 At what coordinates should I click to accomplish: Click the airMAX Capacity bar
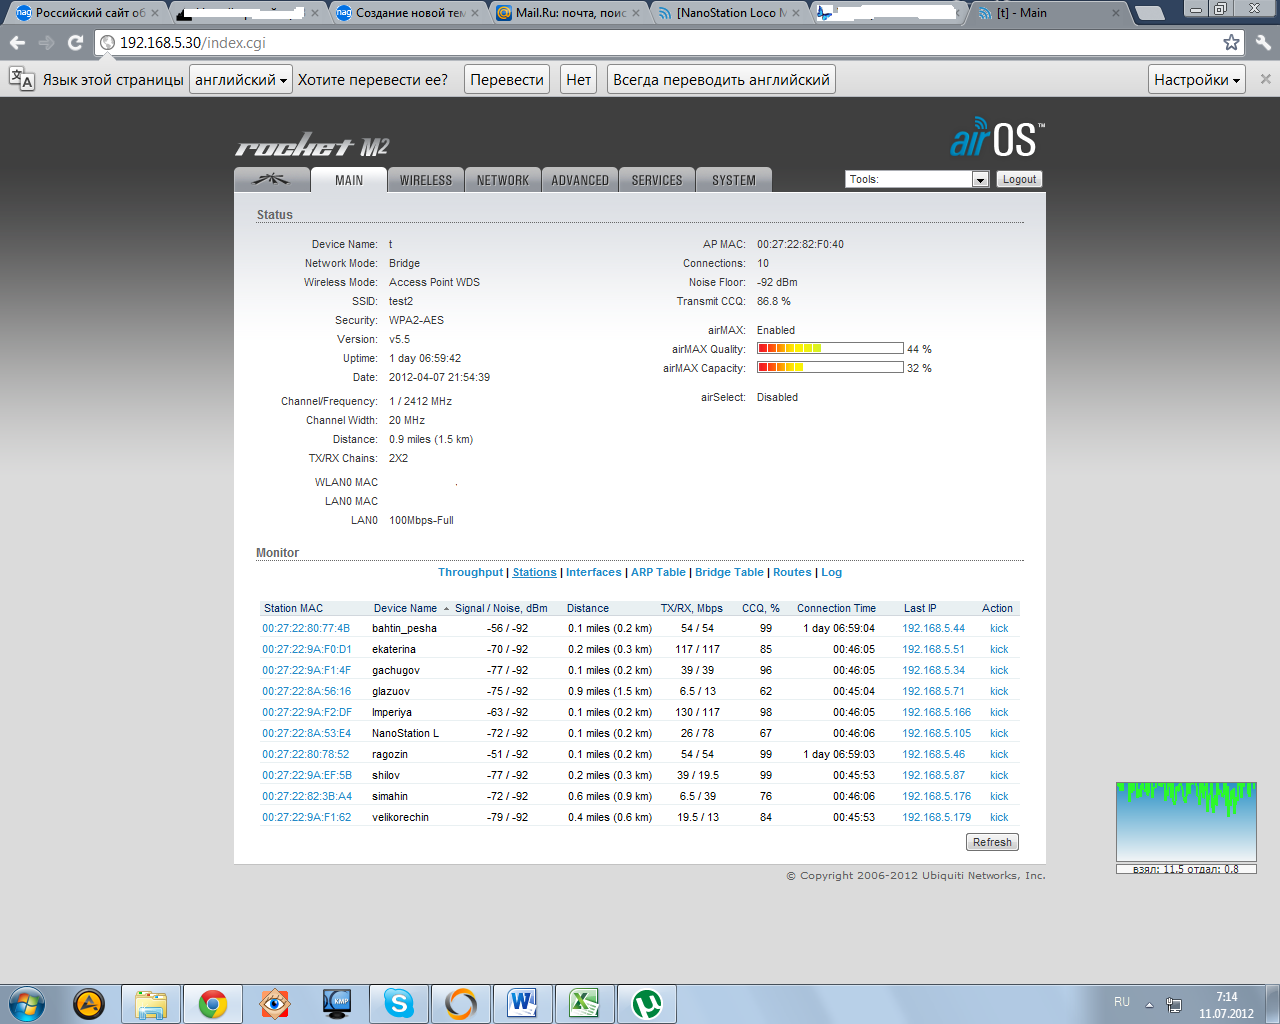830,367
